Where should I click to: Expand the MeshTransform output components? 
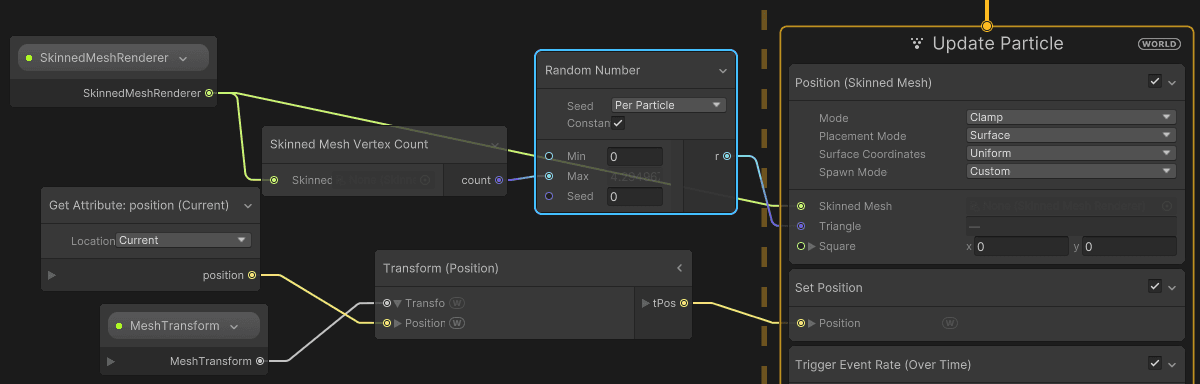tap(111, 361)
